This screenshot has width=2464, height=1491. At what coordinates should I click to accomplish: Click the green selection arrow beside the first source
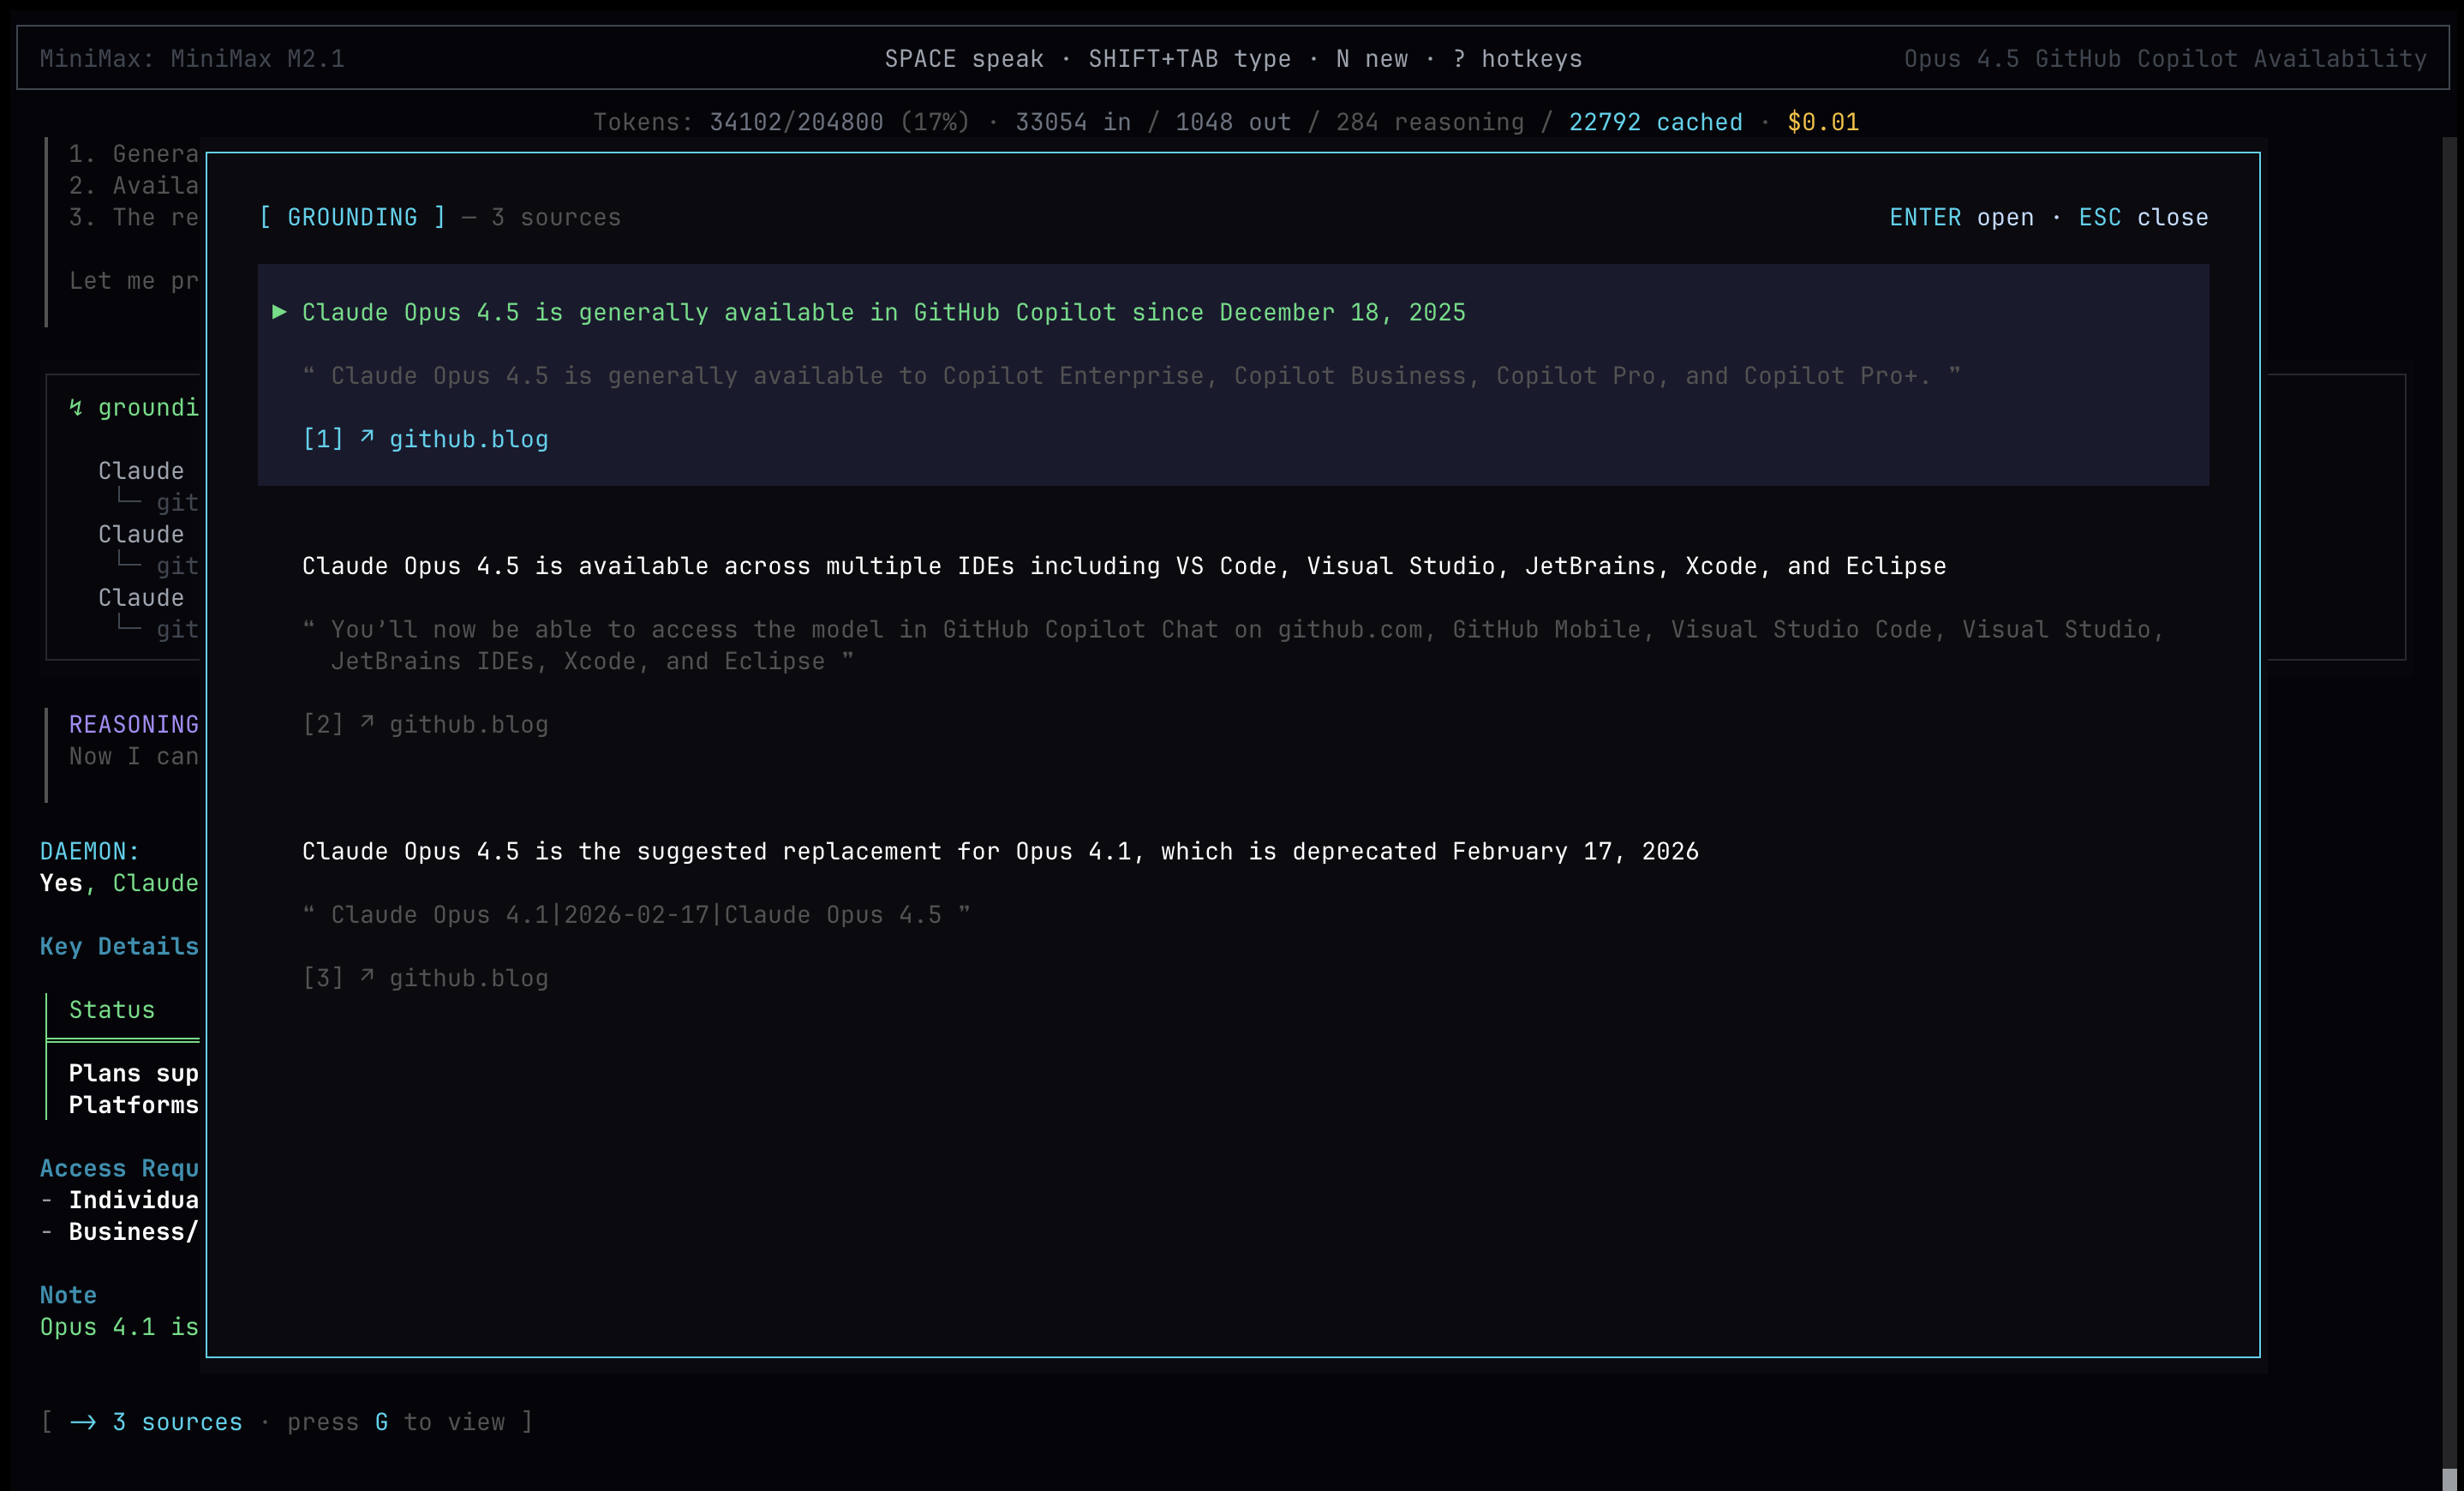(280, 312)
